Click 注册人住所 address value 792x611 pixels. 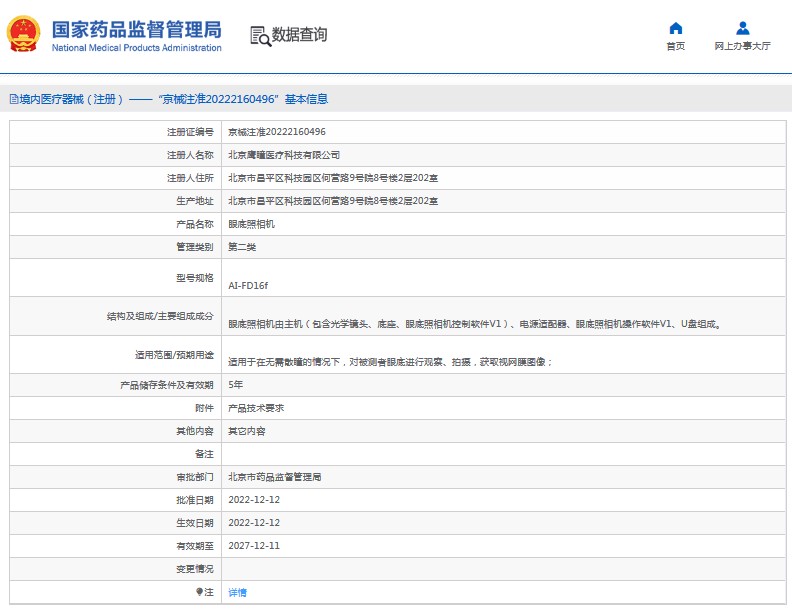point(333,178)
